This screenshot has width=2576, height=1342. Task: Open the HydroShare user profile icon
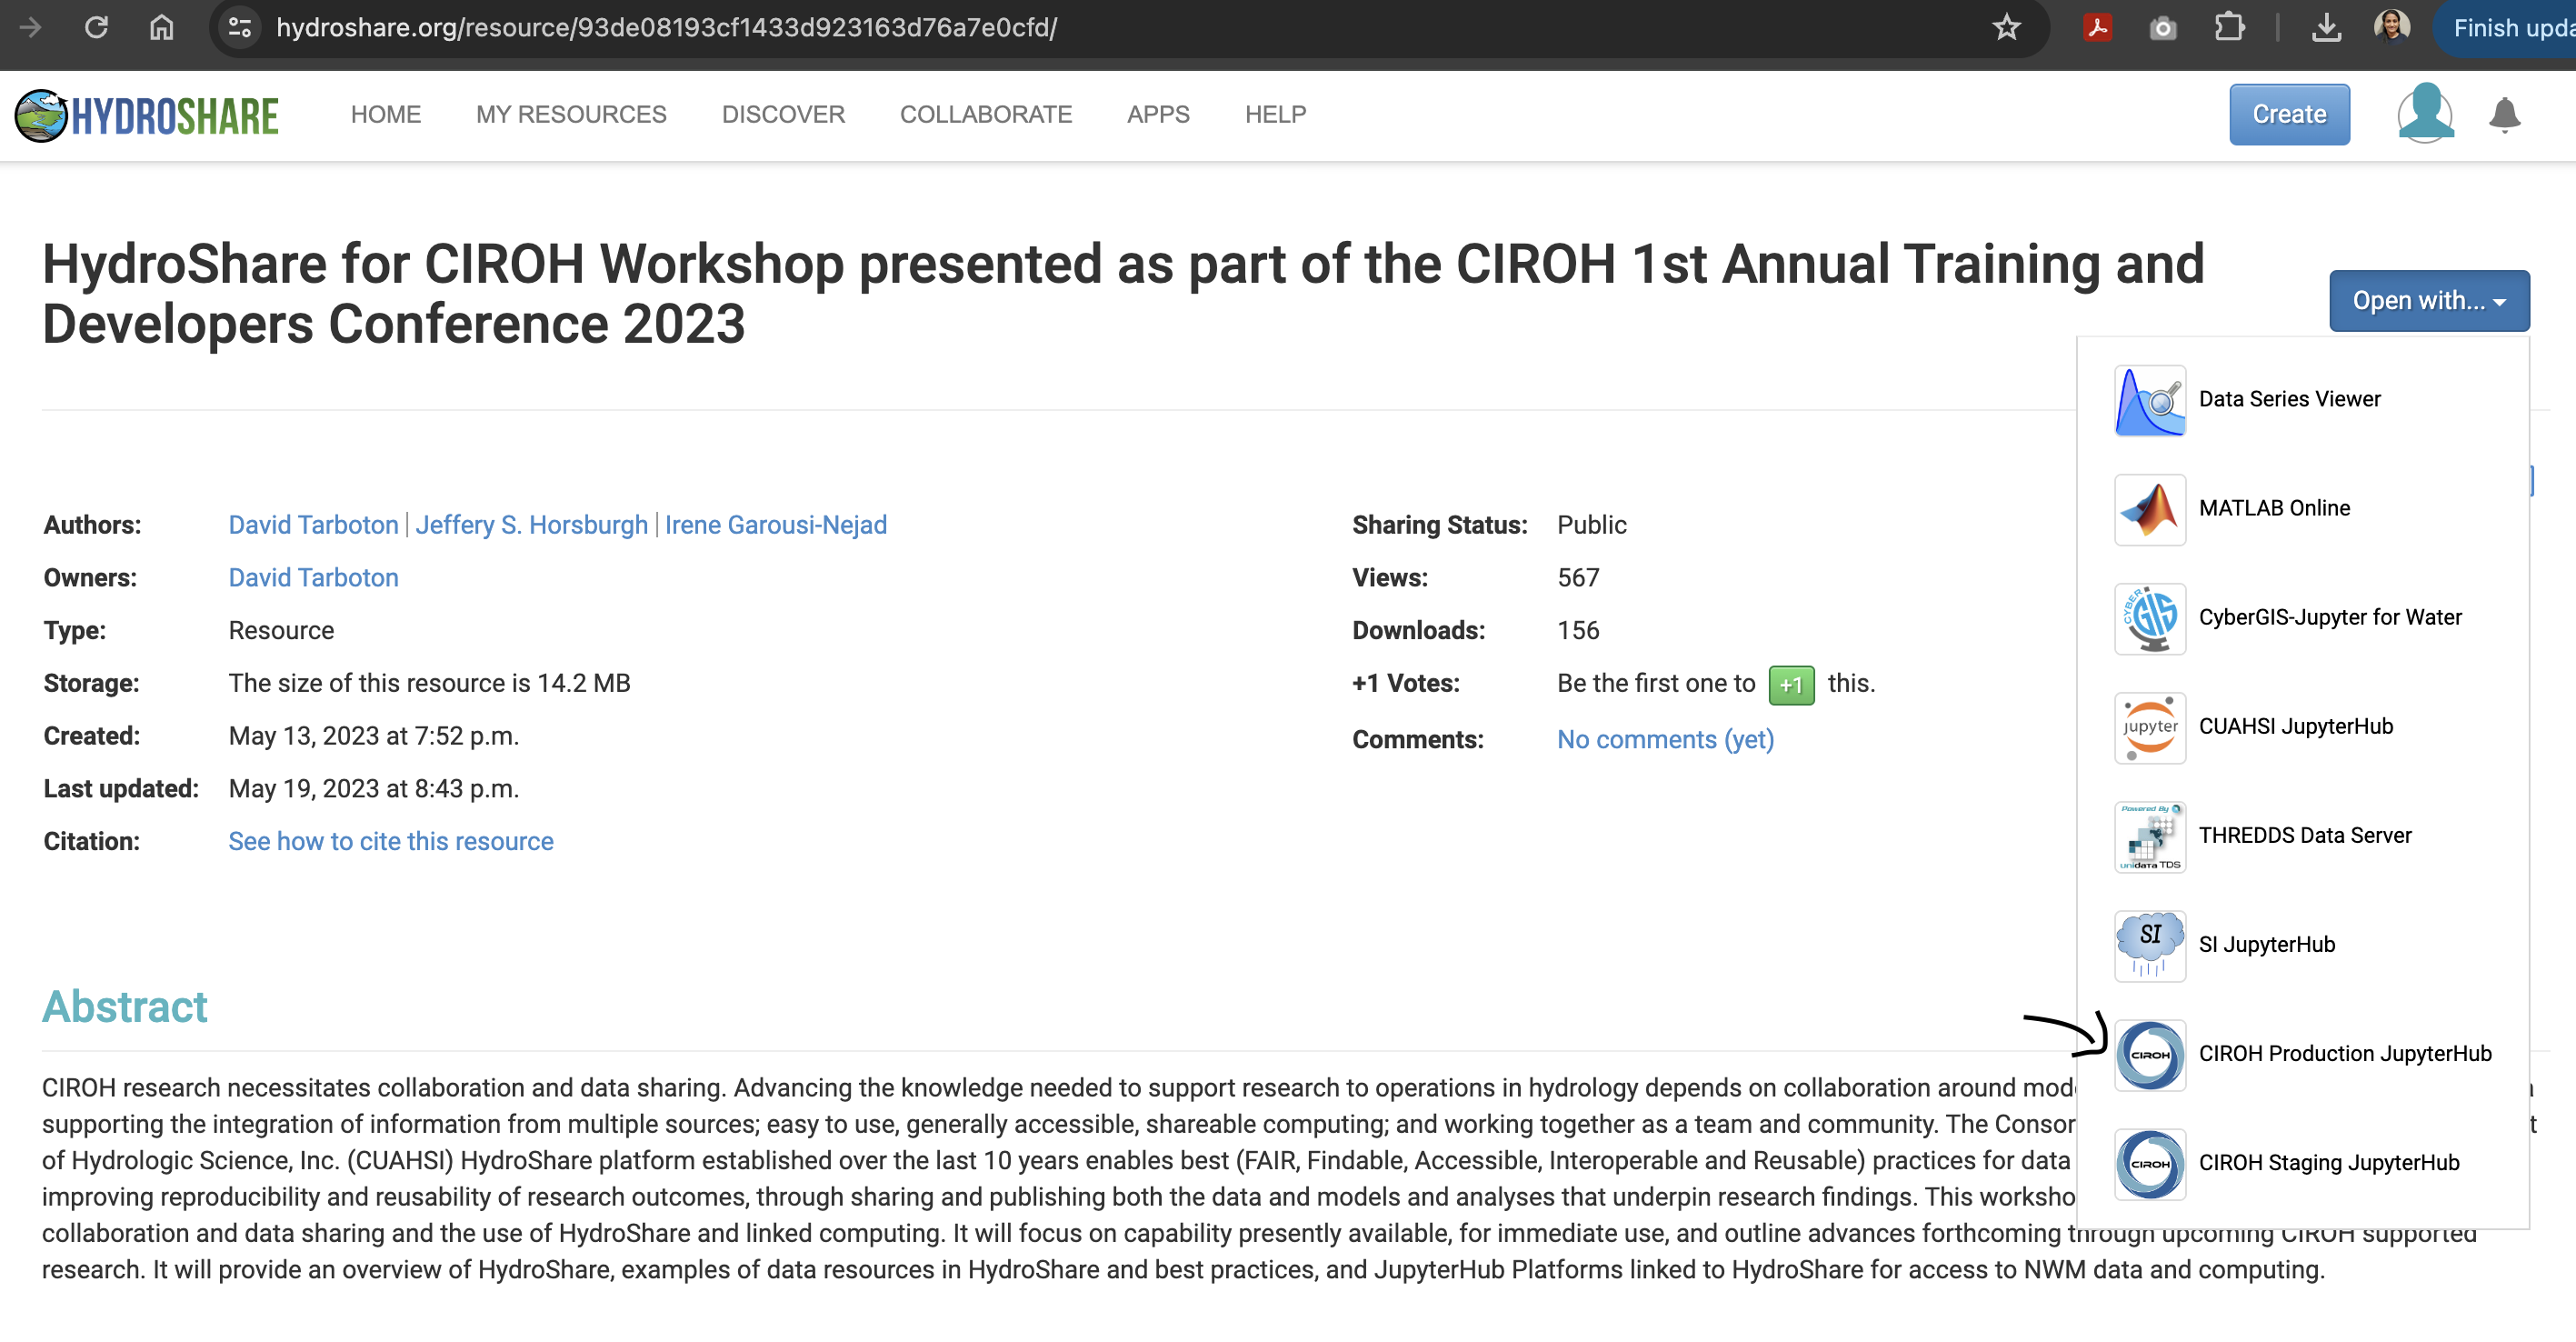pos(2425,113)
